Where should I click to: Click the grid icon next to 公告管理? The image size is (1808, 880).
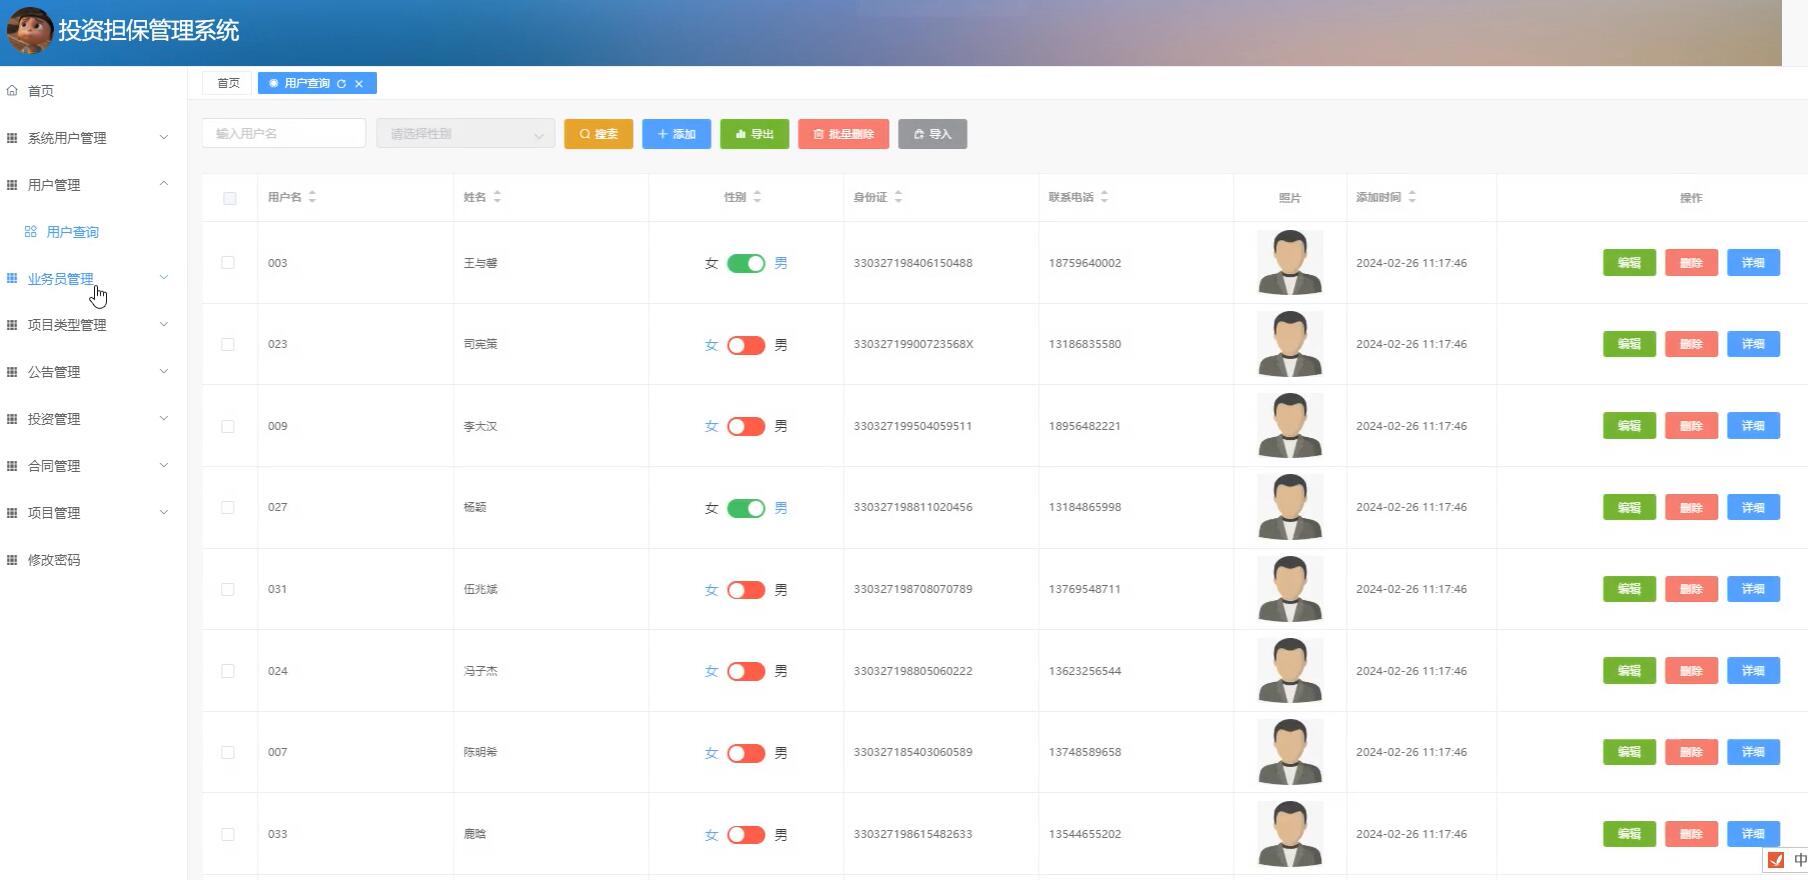(12, 372)
